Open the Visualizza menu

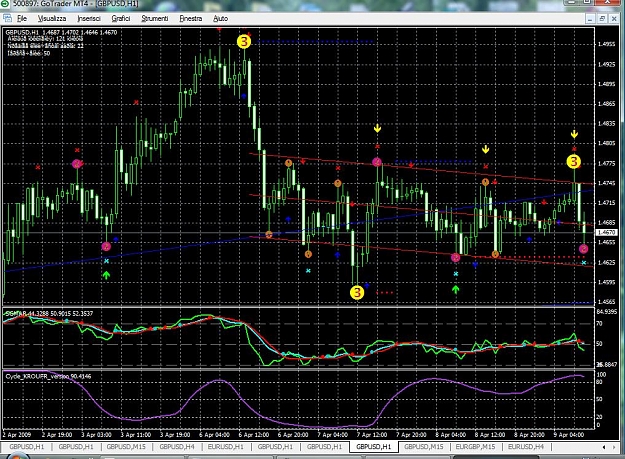pyautogui.click(x=52, y=18)
